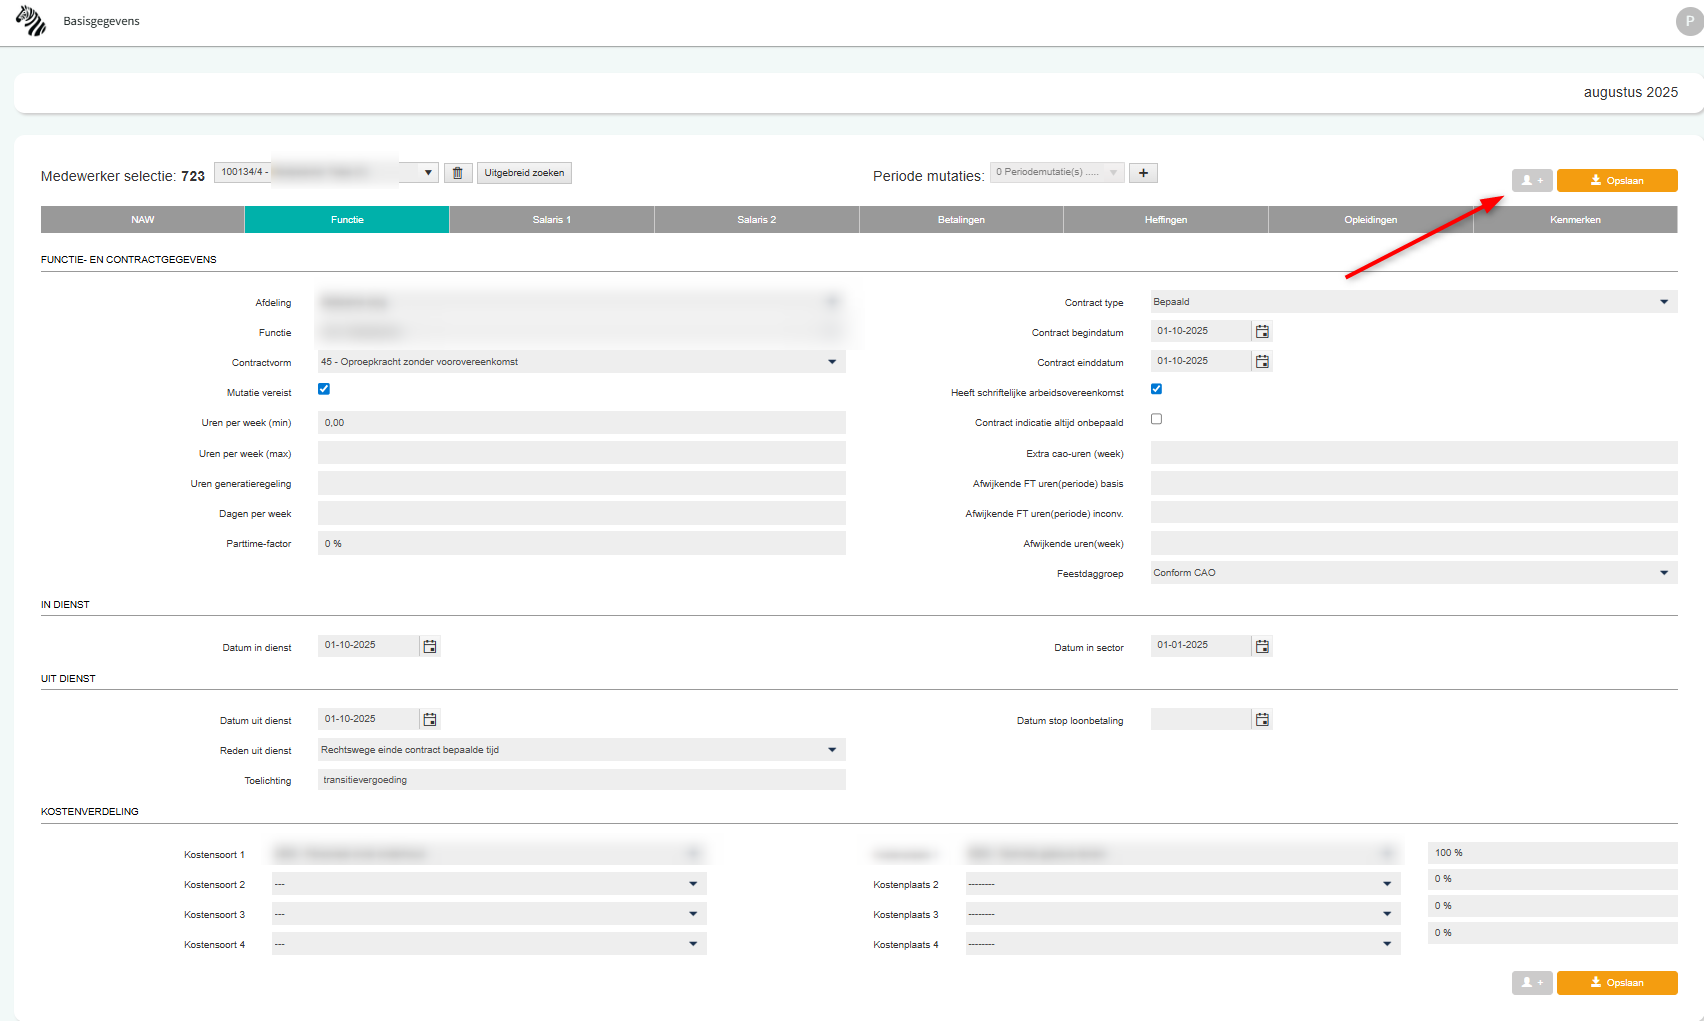The width and height of the screenshot is (1704, 1021).
Task: Click the zebra logo icon
Action: (x=31, y=21)
